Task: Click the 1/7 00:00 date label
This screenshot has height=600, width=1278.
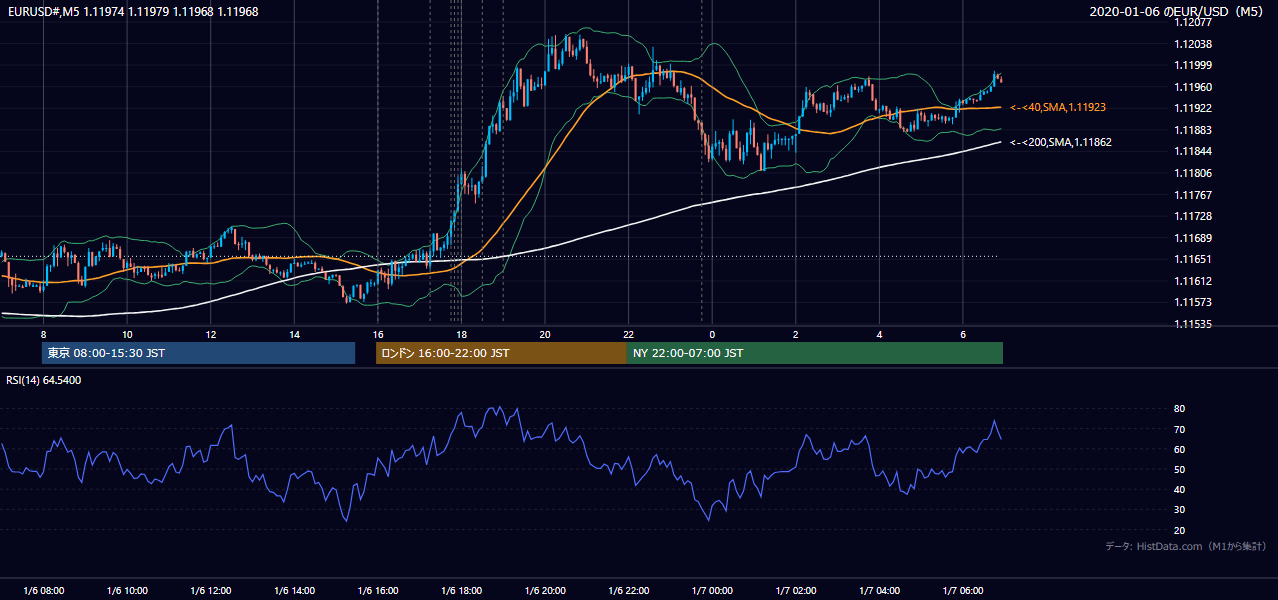Action: 712,590
